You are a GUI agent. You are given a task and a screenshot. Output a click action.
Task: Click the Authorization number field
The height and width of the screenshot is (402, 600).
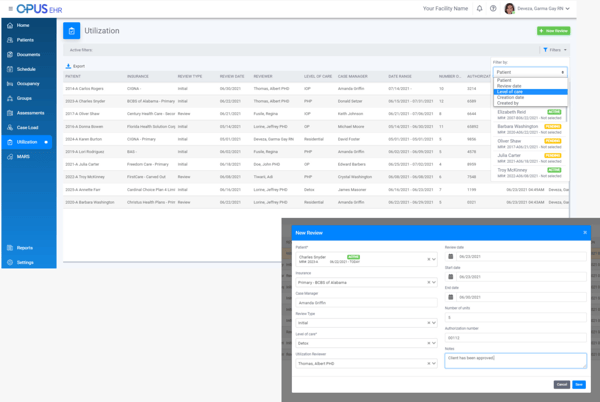tap(515, 338)
